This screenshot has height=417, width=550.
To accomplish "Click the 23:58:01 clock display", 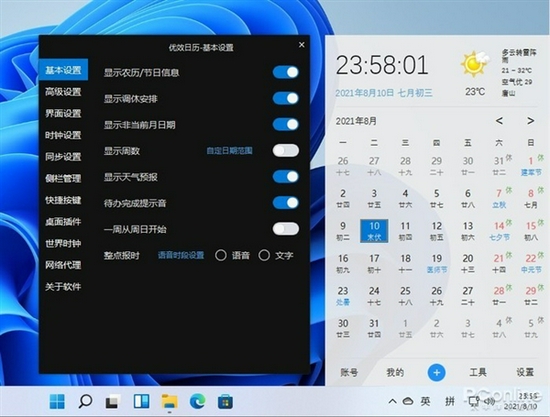I will tap(382, 65).
